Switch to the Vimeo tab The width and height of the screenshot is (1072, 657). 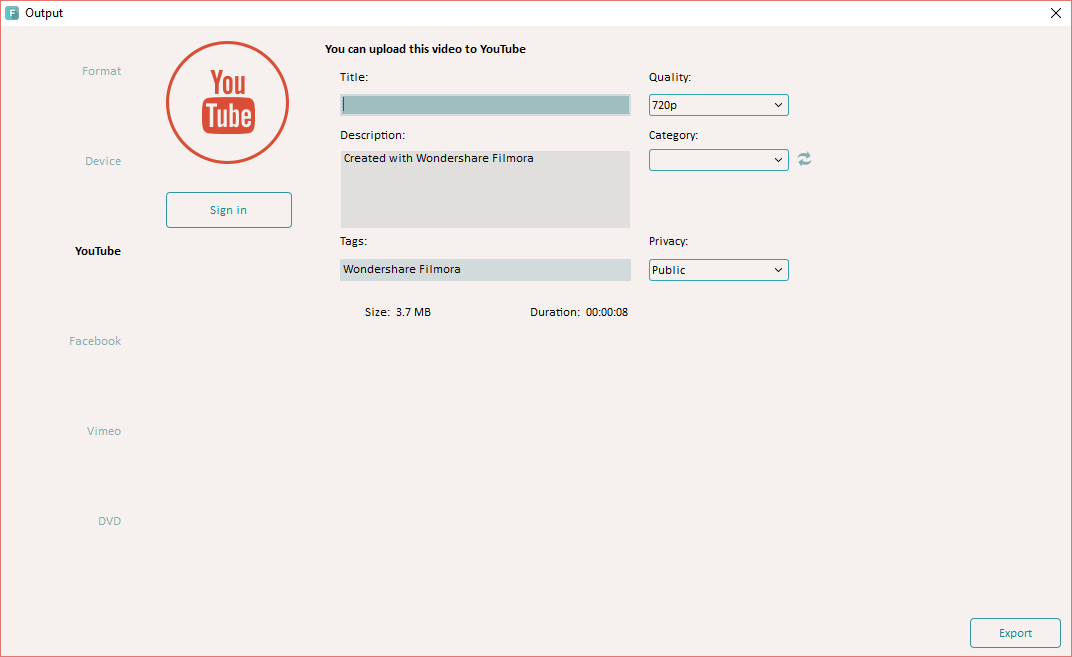(103, 431)
